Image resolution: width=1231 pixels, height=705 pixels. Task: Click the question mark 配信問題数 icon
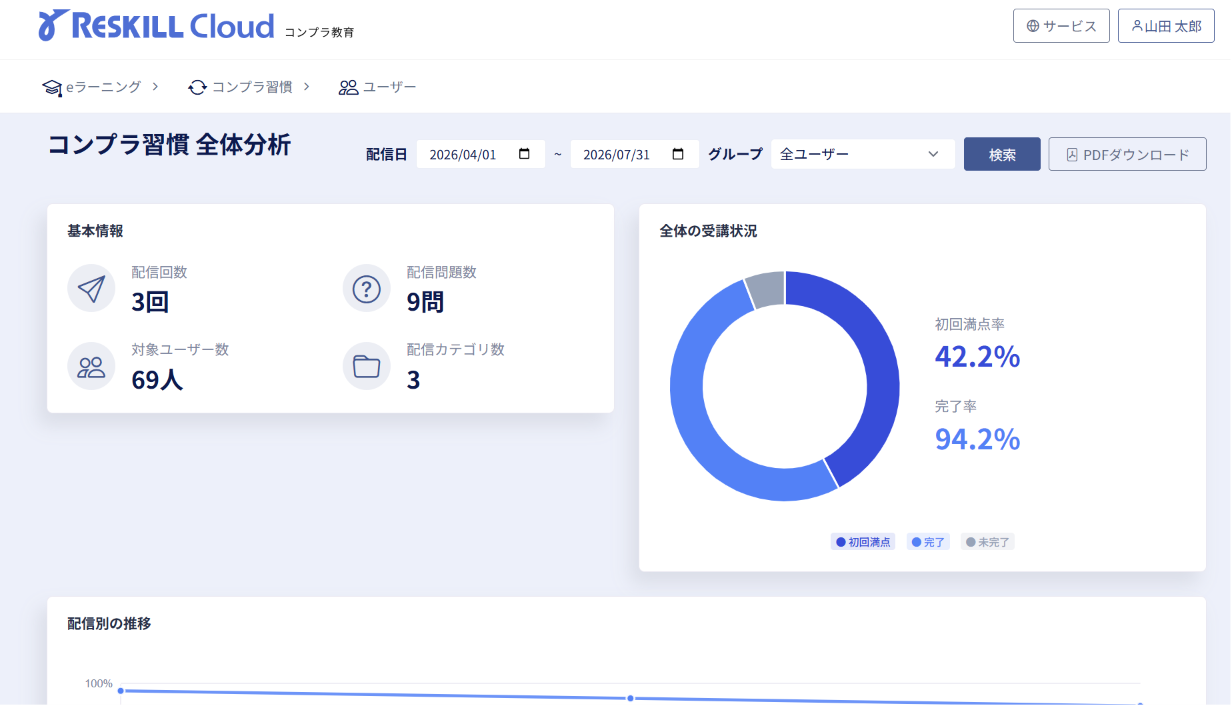pos(367,289)
